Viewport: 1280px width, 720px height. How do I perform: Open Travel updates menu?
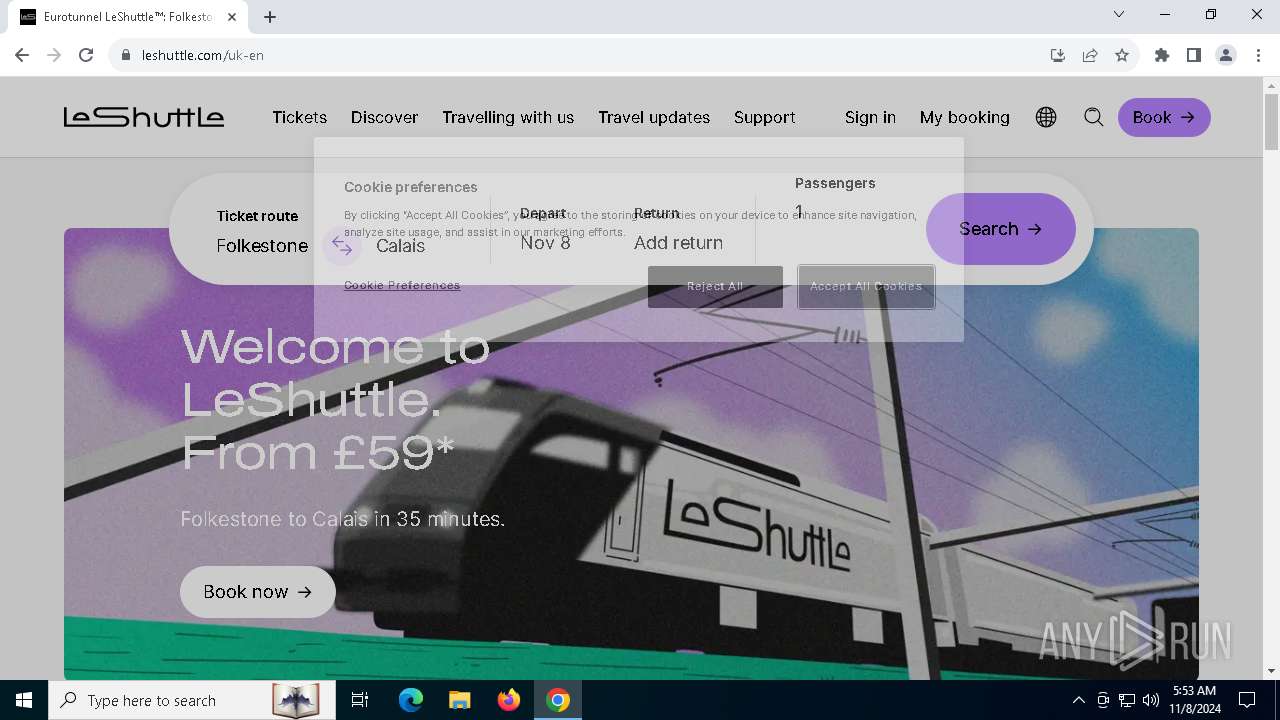pyautogui.click(x=654, y=117)
